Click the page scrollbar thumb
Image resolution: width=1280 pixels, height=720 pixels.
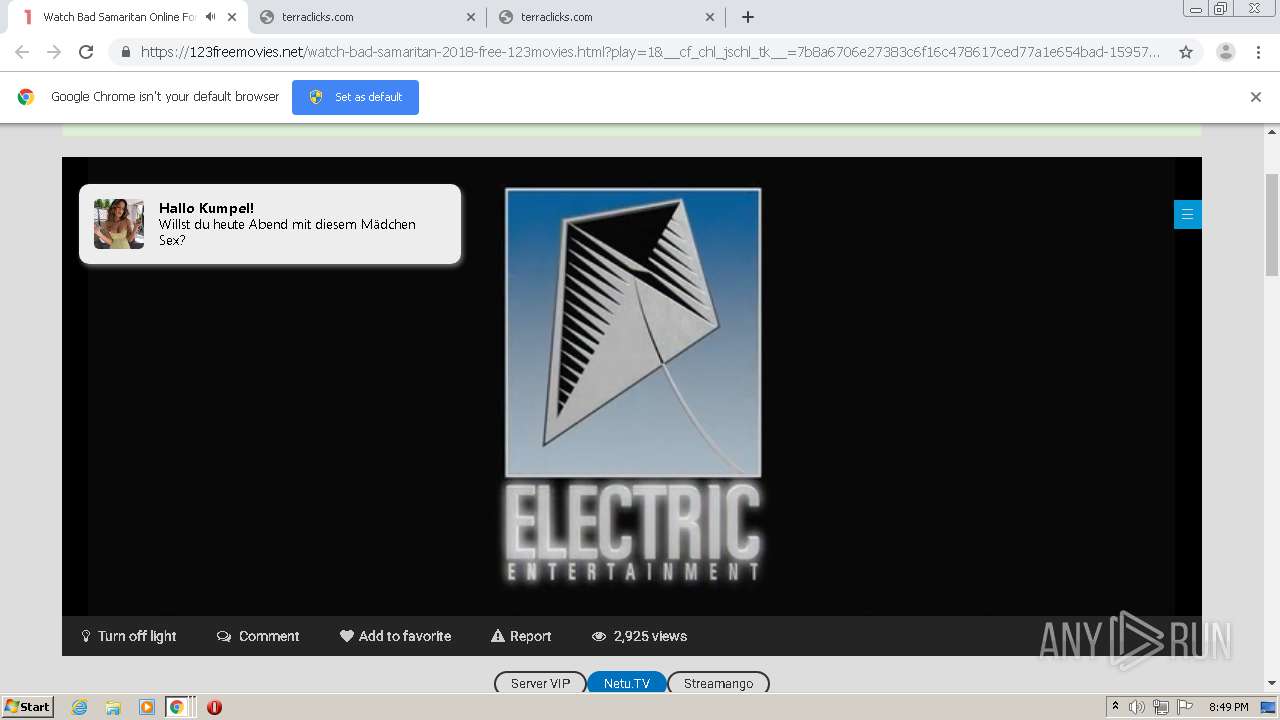(1272, 224)
